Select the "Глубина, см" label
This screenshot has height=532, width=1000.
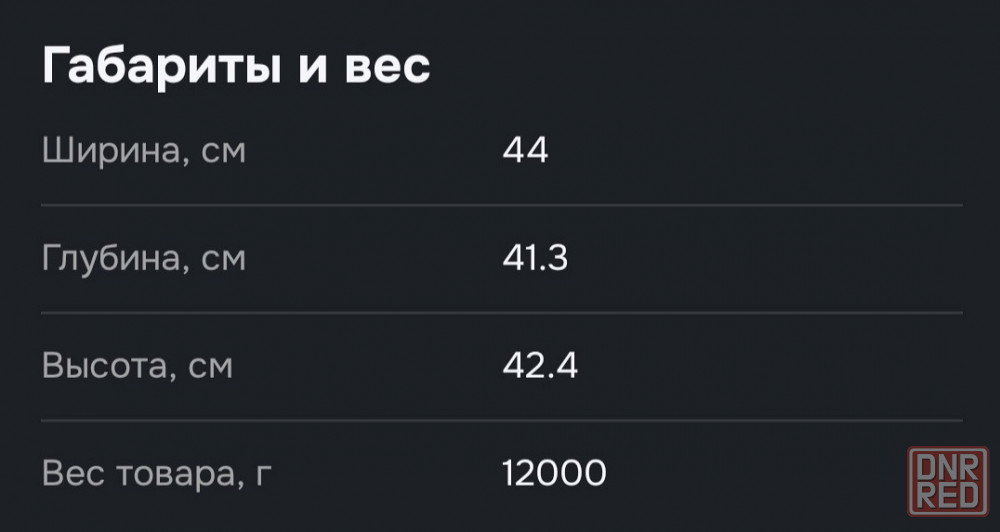click(143, 260)
